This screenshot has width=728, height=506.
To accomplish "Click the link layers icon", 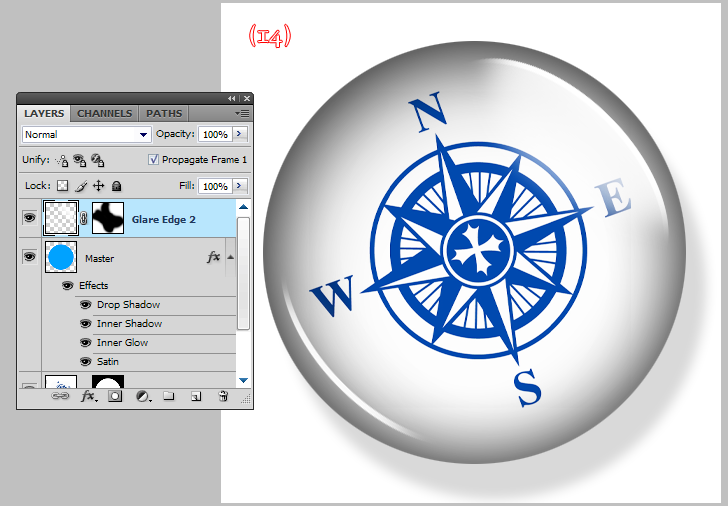I will pyautogui.click(x=60, y=396).
